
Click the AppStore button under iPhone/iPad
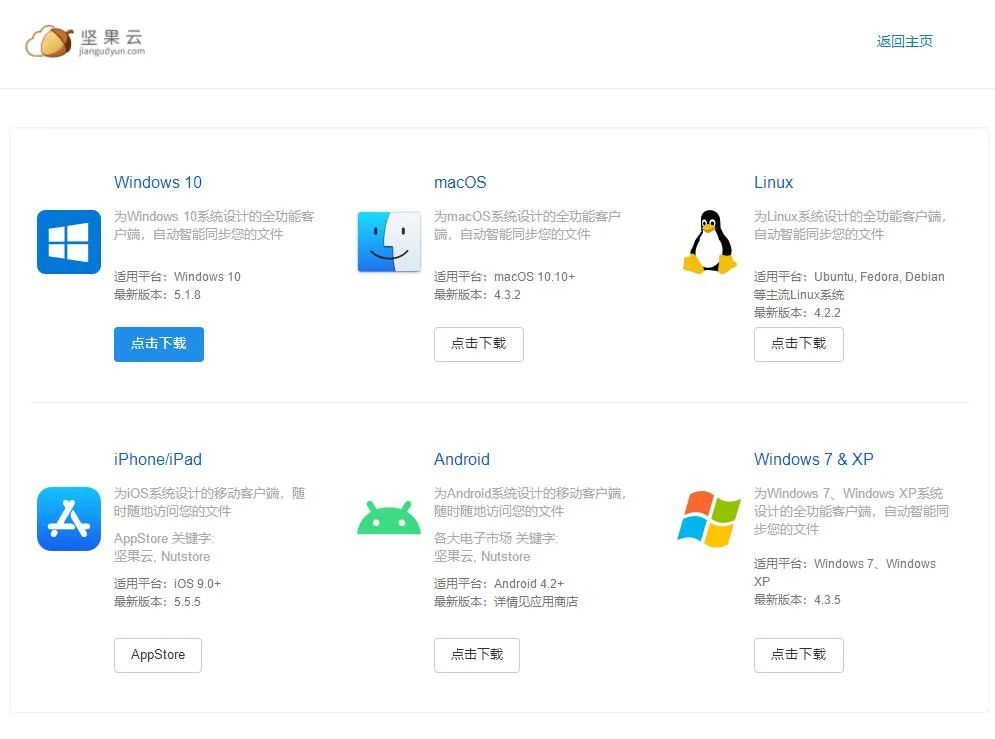pos(157,655)
